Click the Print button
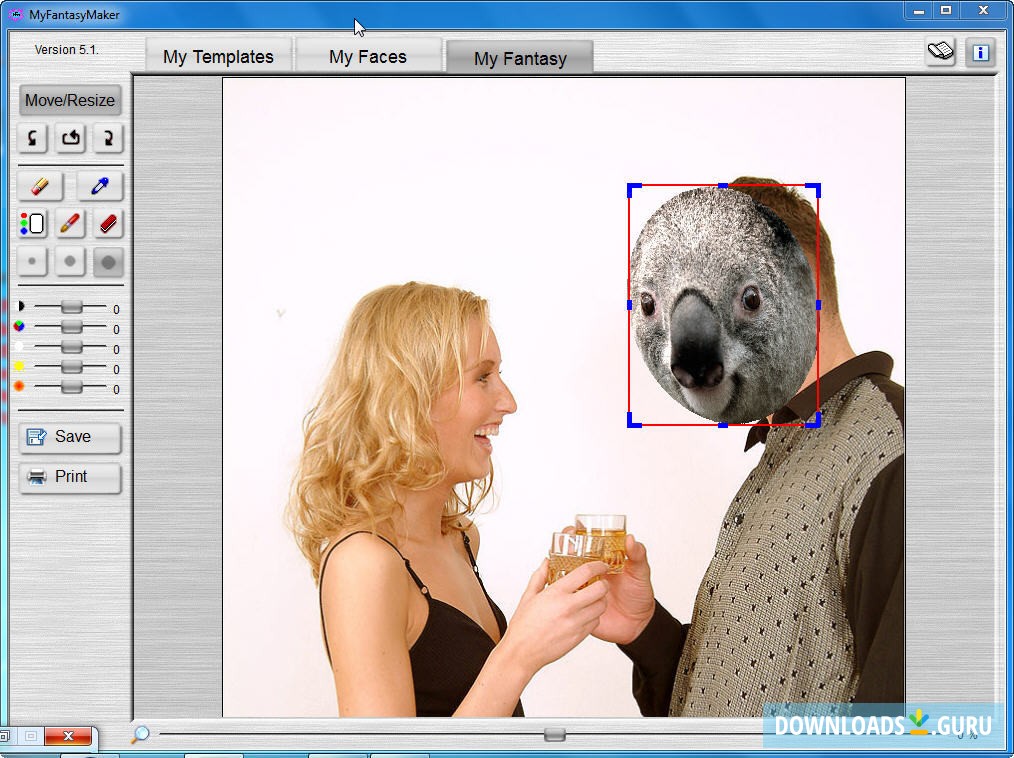Viewport: 1014px width, 758px height. tap(70, 477)
